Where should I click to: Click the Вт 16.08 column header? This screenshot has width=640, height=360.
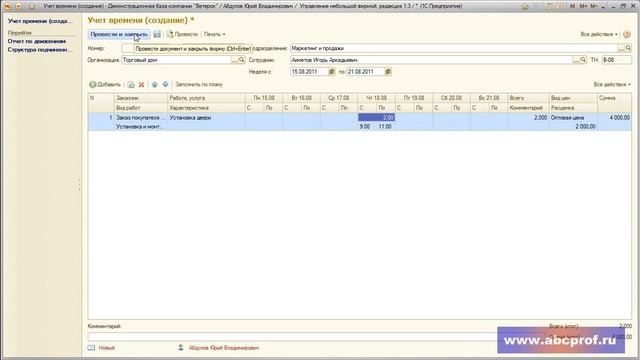tap(301, 98)
